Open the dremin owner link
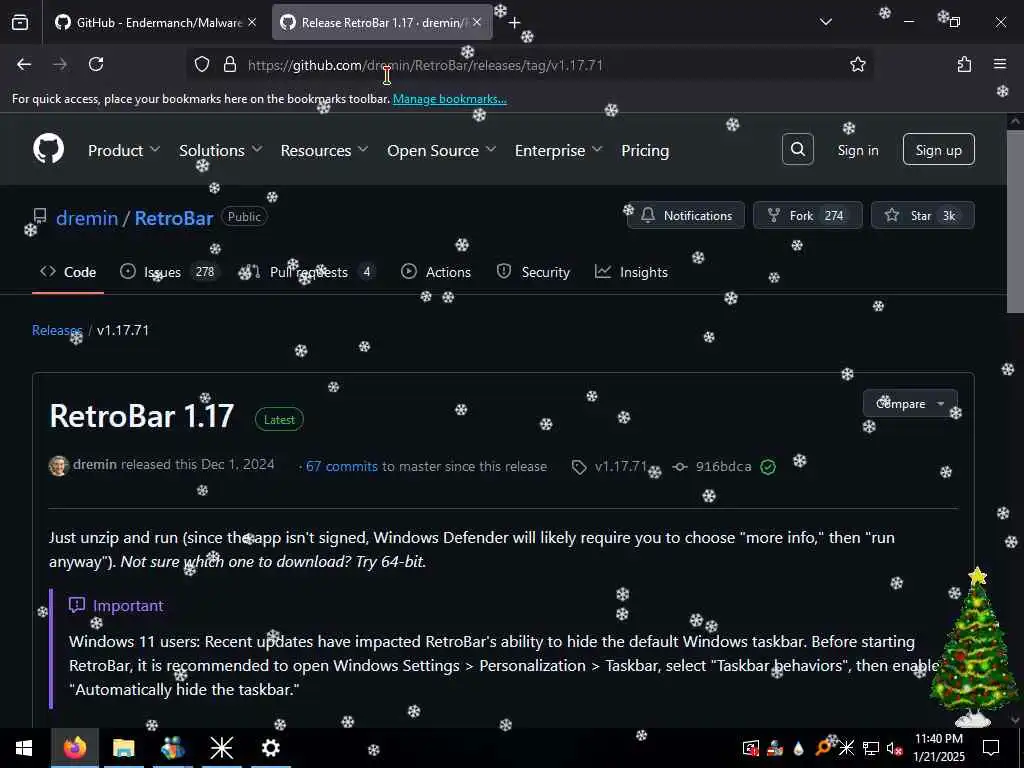The image size is (1024, 768). (87, 218)
